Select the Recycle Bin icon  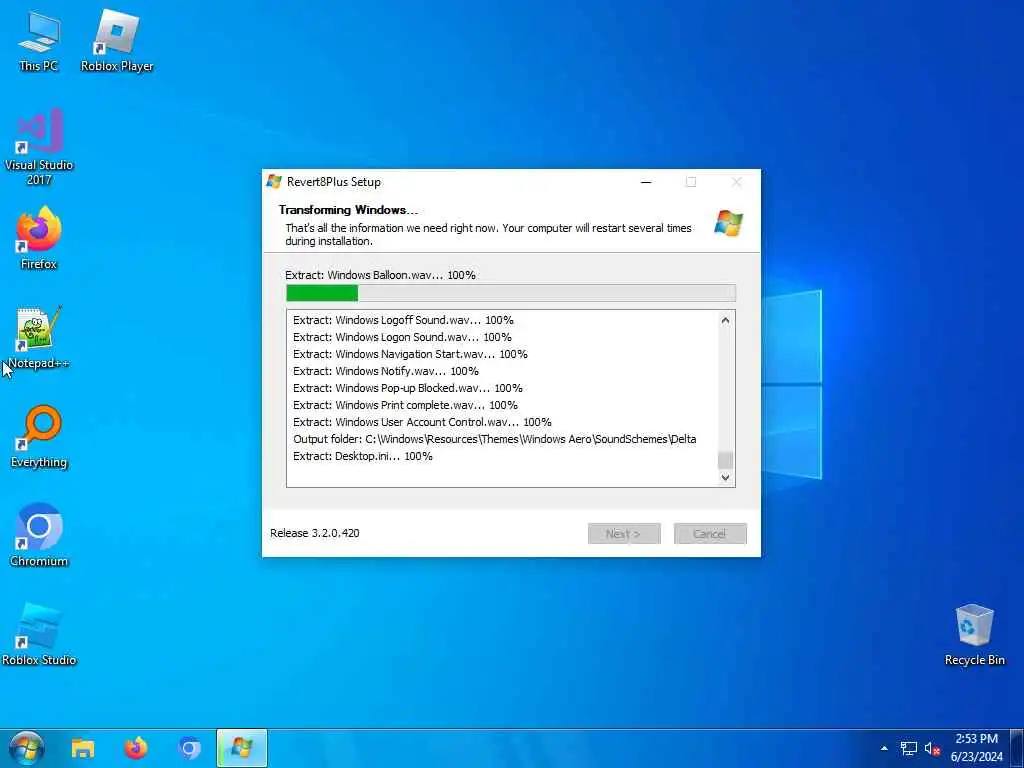click(x=974, y=635)
